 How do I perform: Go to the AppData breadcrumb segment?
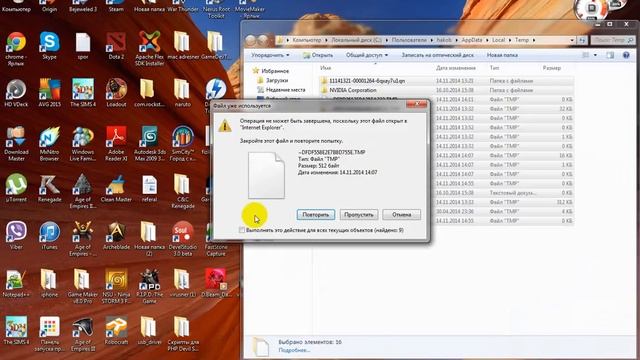click(x=472, y=40)
